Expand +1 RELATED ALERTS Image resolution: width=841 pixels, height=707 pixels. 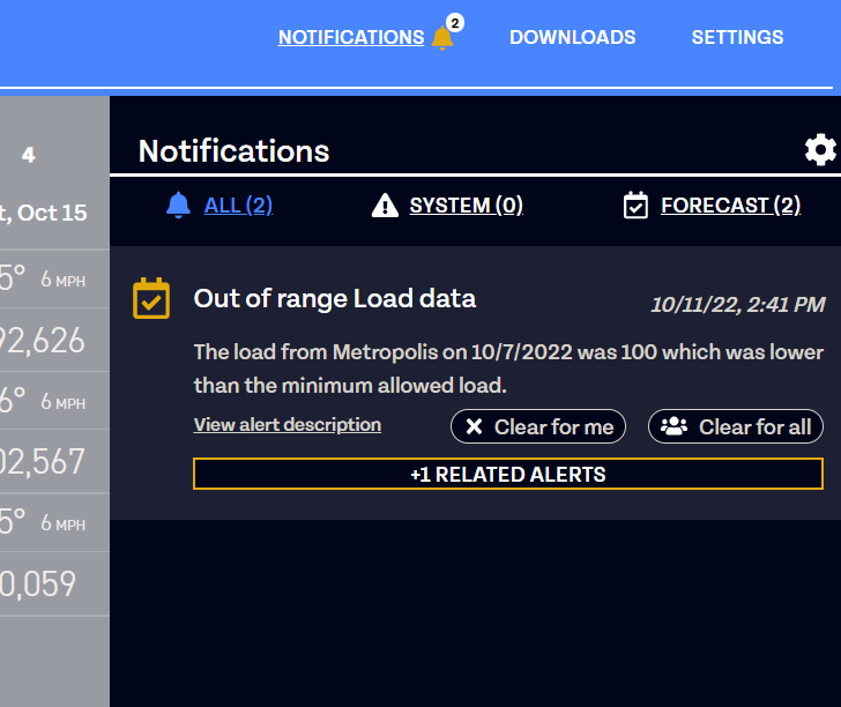point(508,474)
